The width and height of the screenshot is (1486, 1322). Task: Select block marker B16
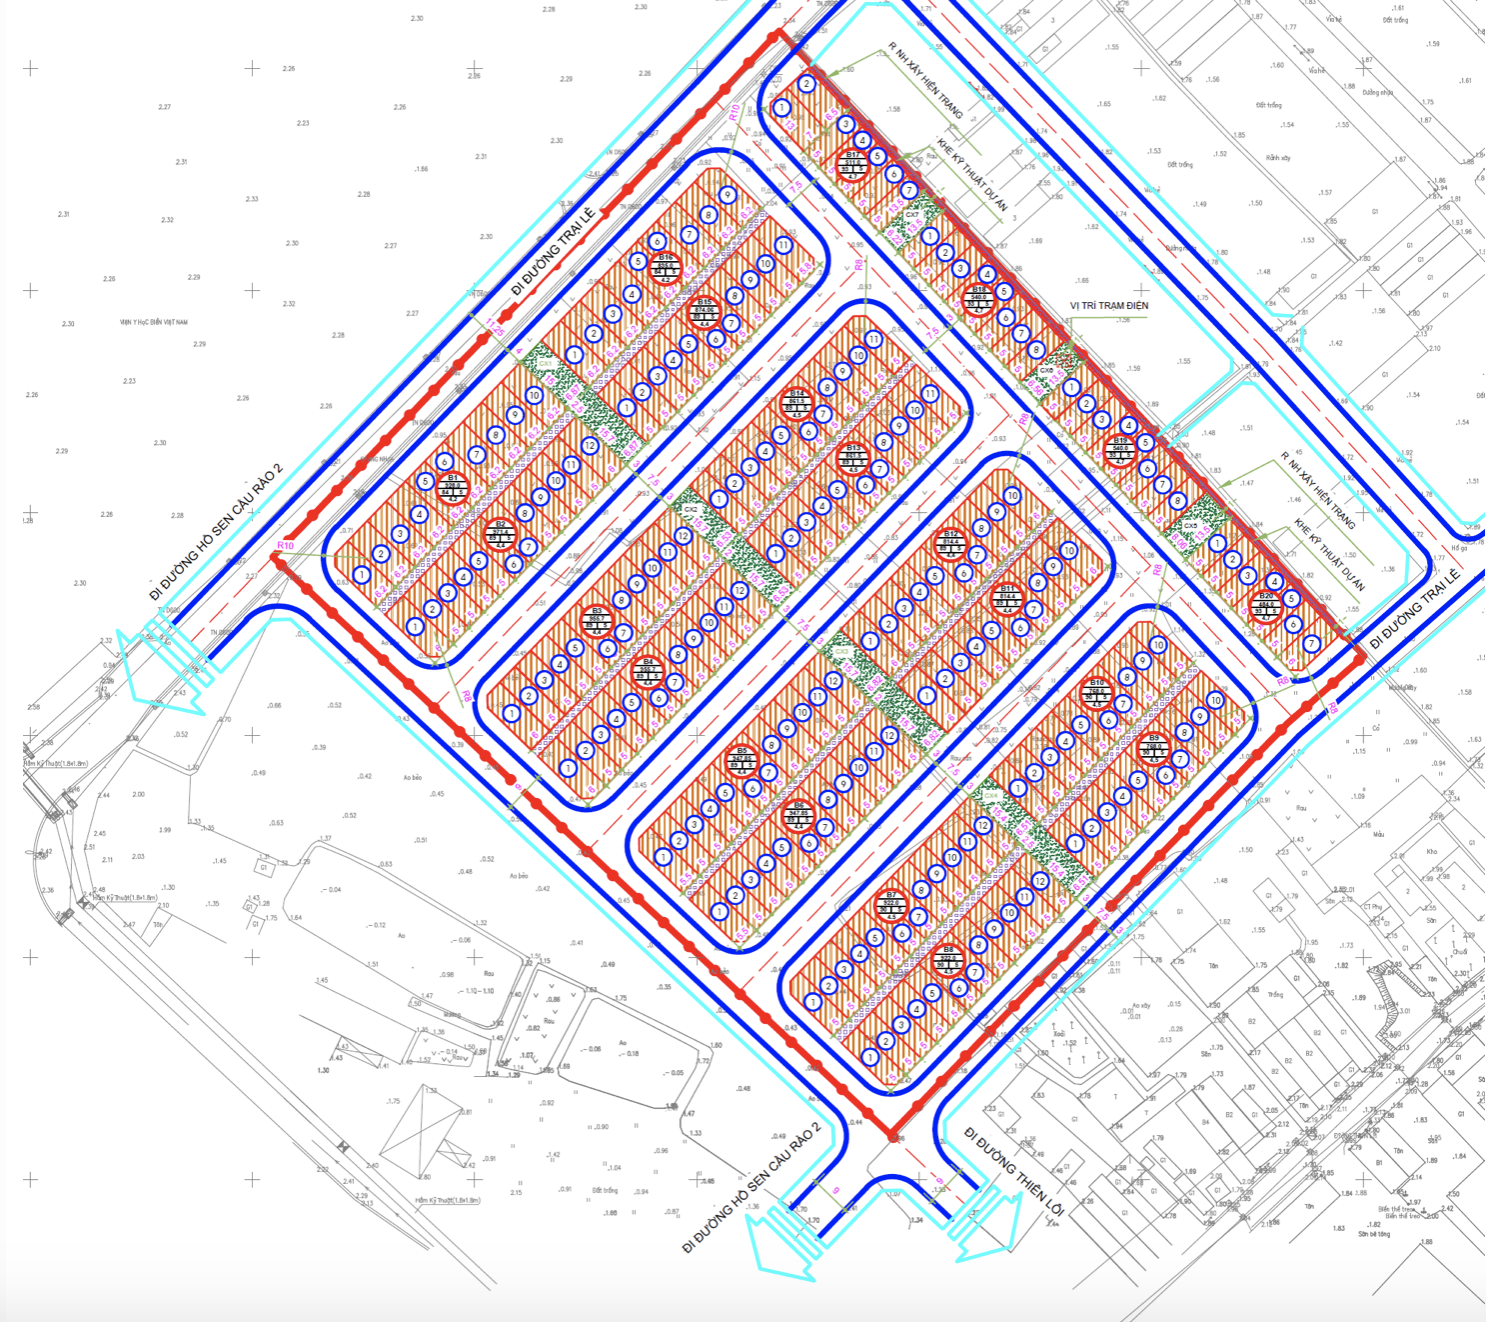[x=666, y=267]
